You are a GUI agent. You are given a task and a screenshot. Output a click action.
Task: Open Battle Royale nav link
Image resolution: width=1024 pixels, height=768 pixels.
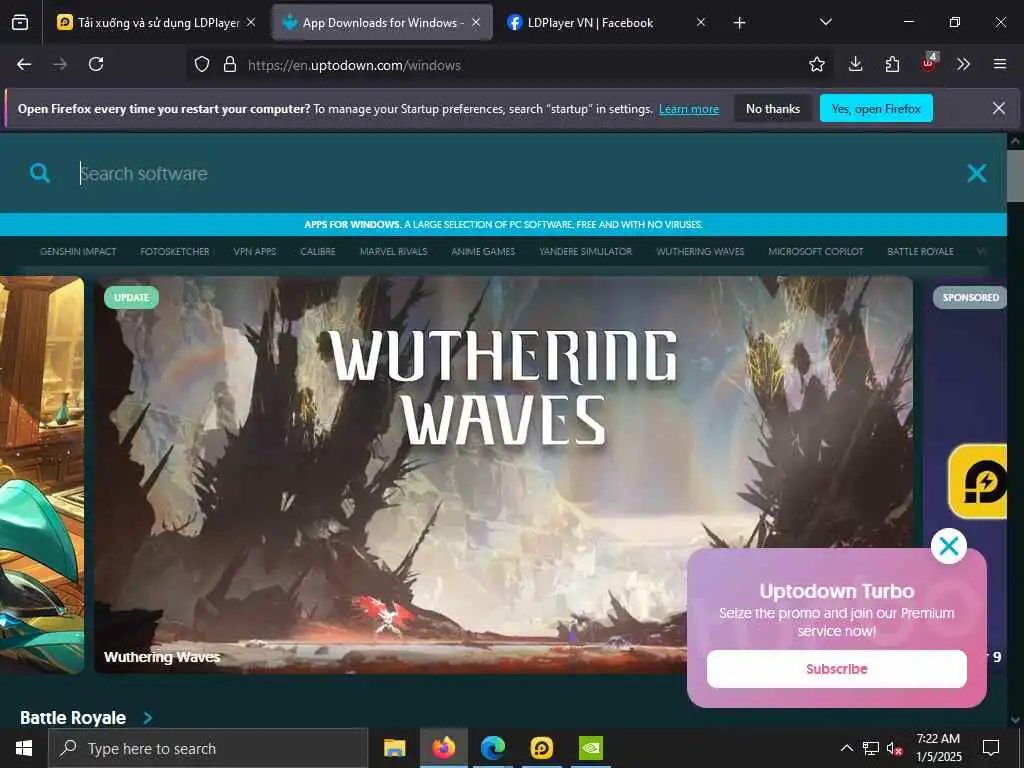tap(920, 251)
